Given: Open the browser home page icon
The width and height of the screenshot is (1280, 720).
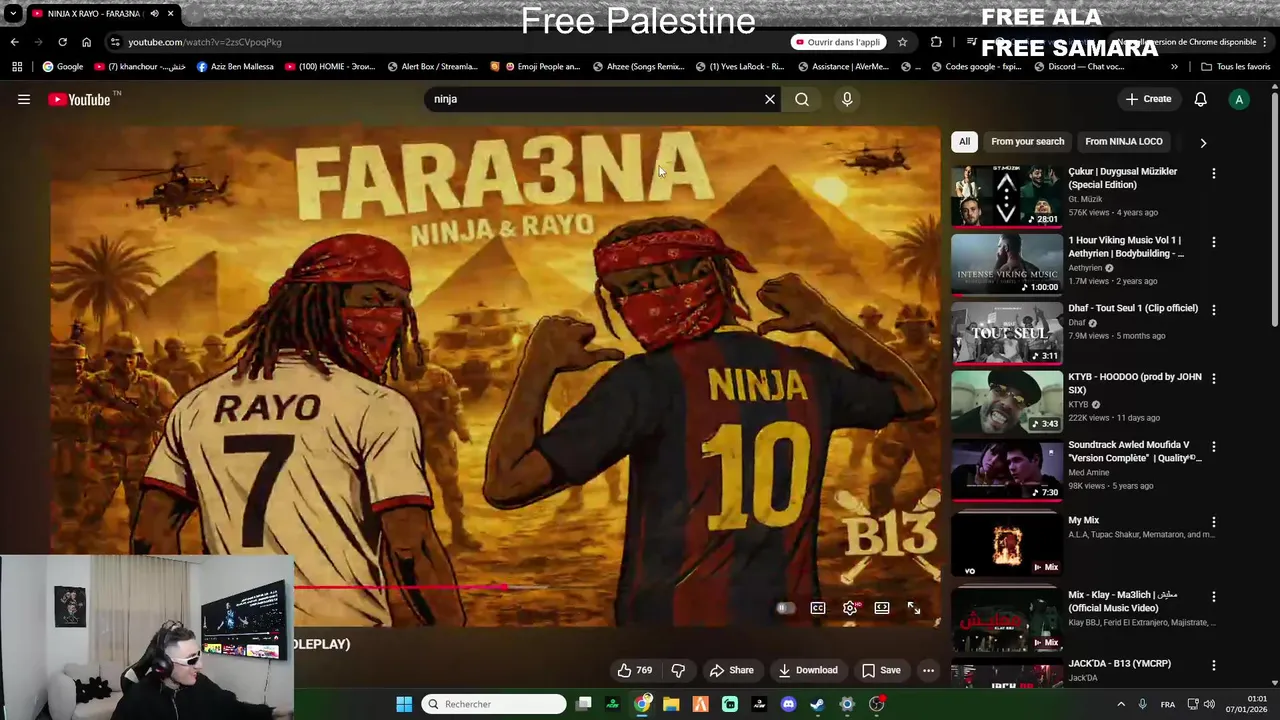Looking at the screenshot, I should pyautogui.click(x=86, y=42).
